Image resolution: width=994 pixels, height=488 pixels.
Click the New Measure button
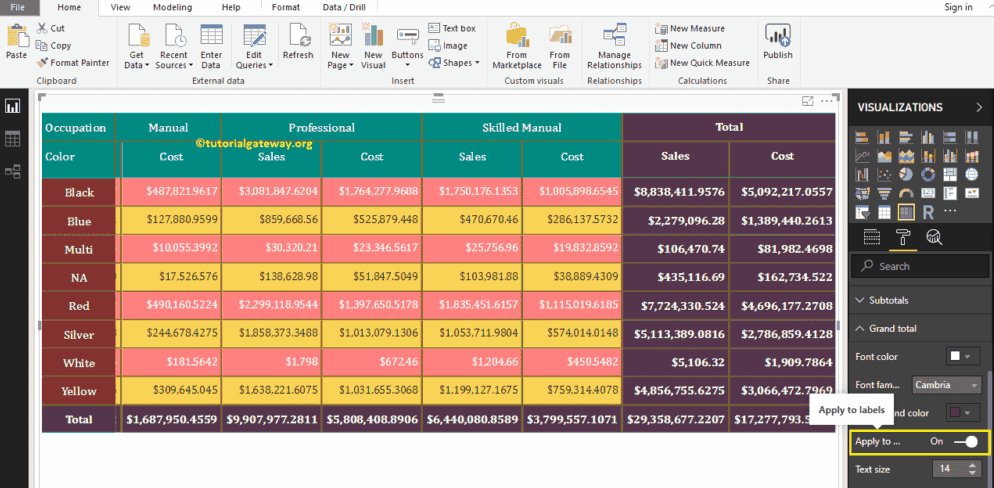[690, 29]
